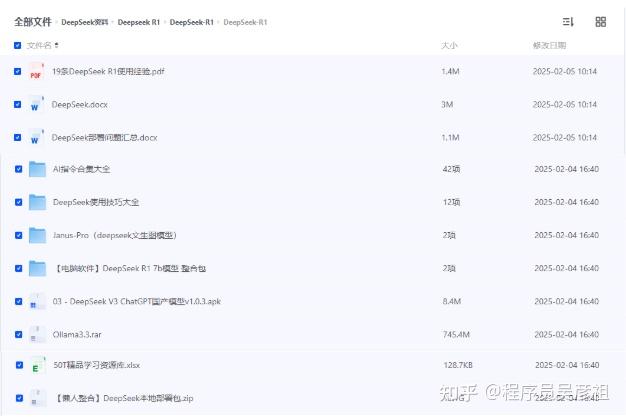Uncheck the DeepSeek V3 apk checkbox
Screen dimensions: 626x419
[x=18, y=301]
